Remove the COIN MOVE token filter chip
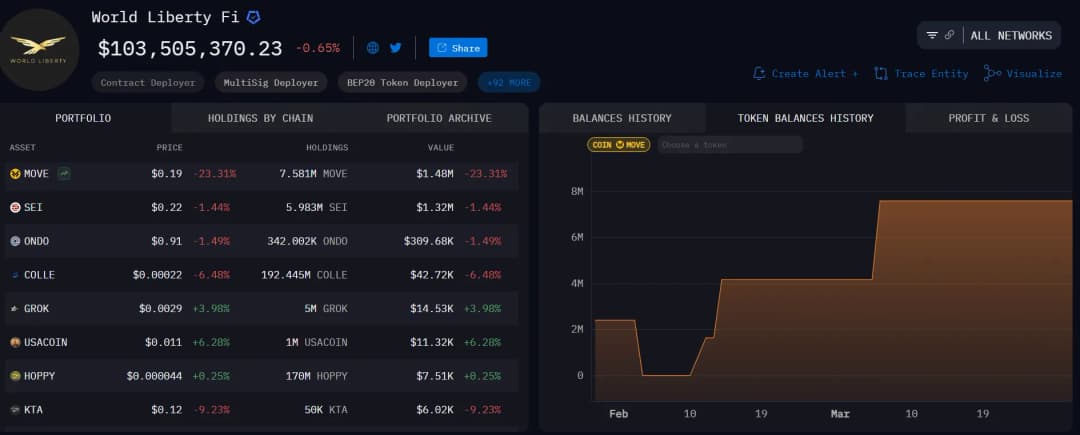The width and height of the screenshot is (1080, 435). [618, 145]
